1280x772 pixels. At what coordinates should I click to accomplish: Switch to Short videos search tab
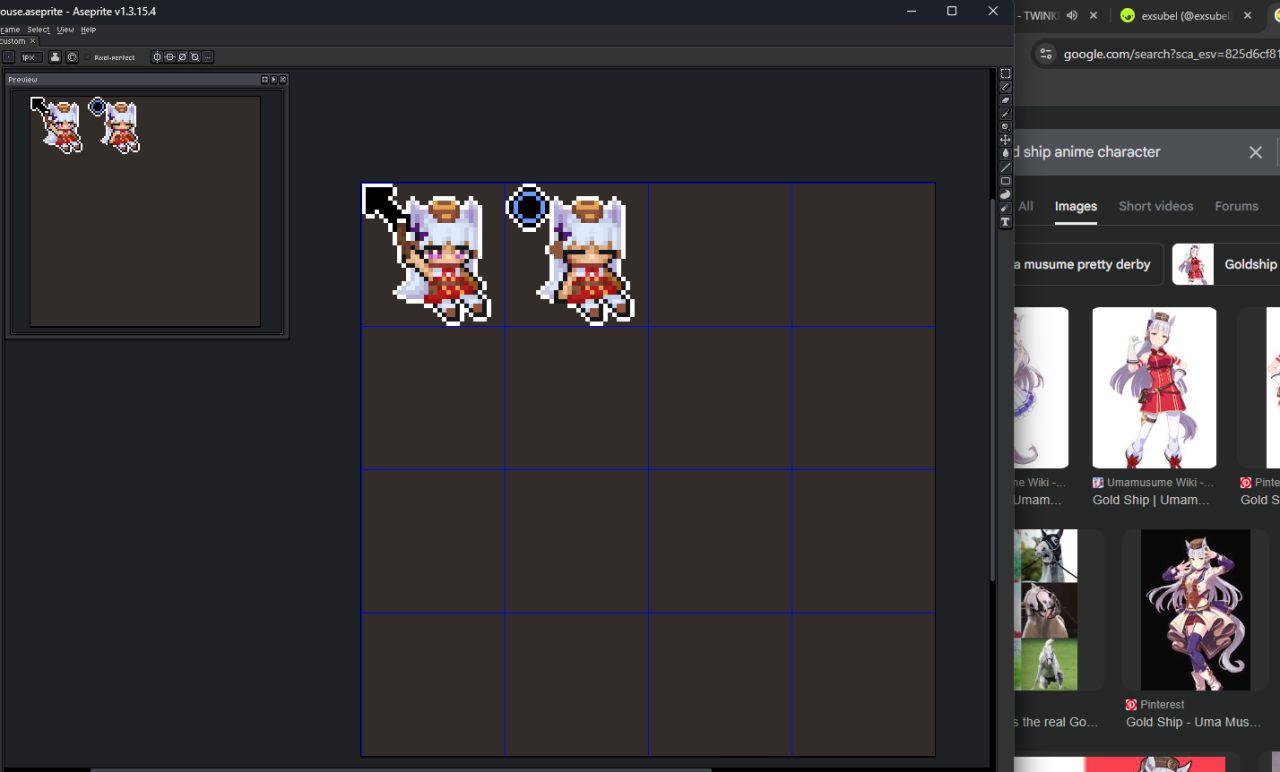coord(1155,206)
